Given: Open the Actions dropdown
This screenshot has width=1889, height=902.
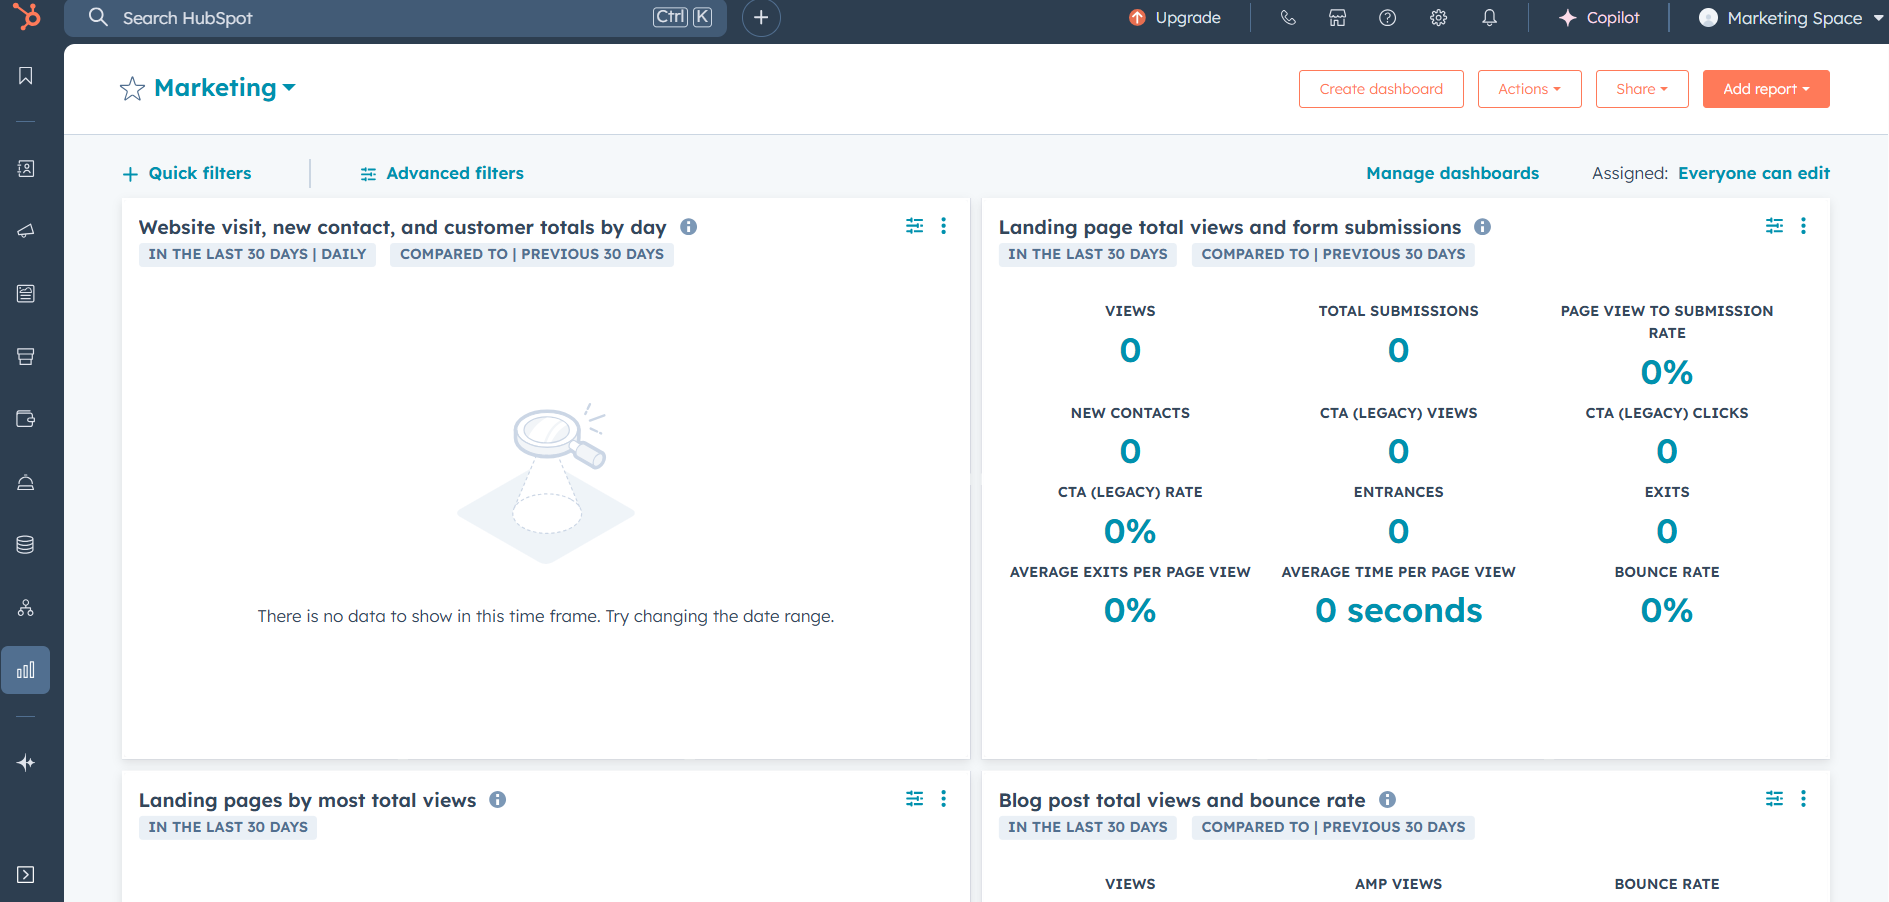Looking at the screenshot, I should [1529, 89].
